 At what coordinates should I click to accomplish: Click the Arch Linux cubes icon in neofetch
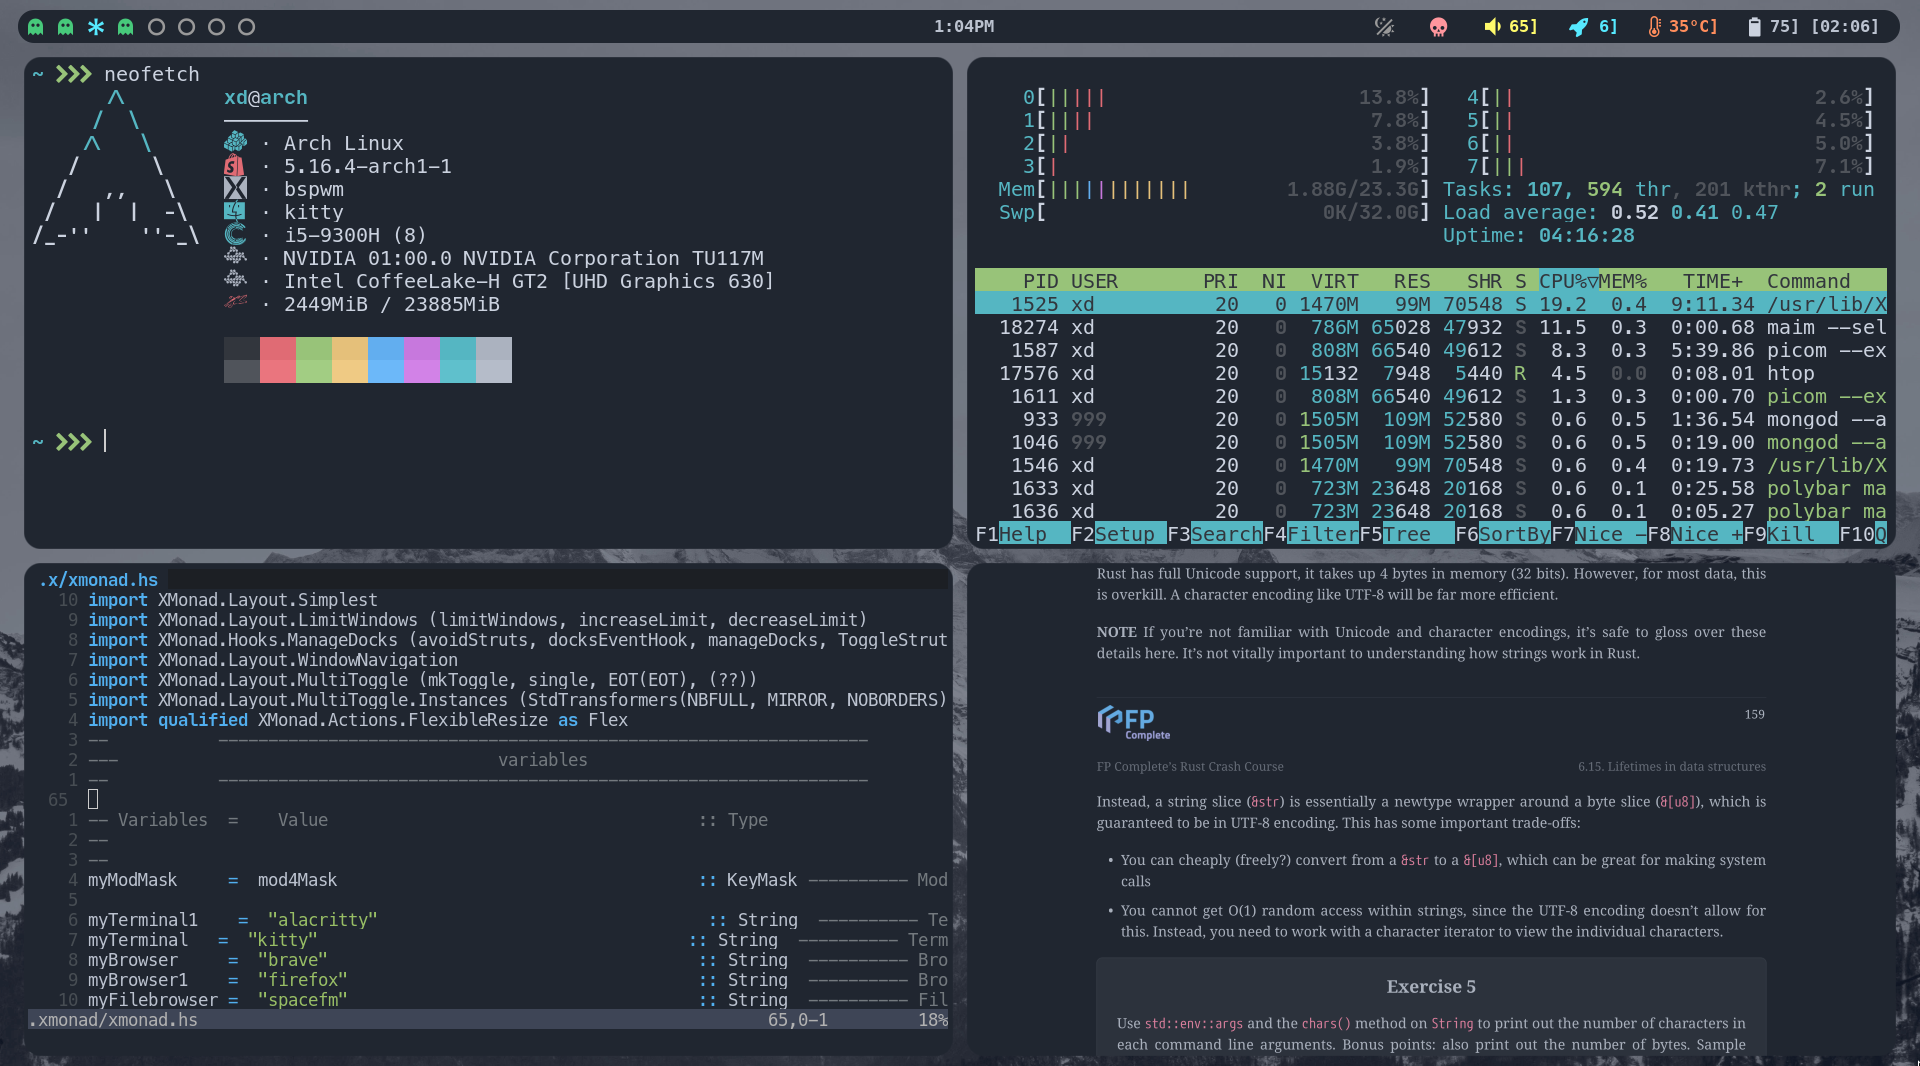point(235,143)
